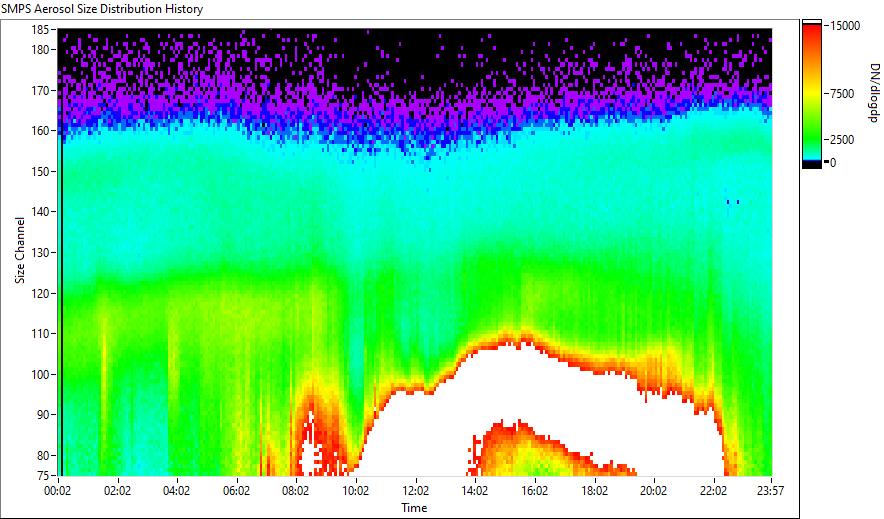Click the 170 y-axis tick label
Screen dimensions: 884x519
point(40,90)
